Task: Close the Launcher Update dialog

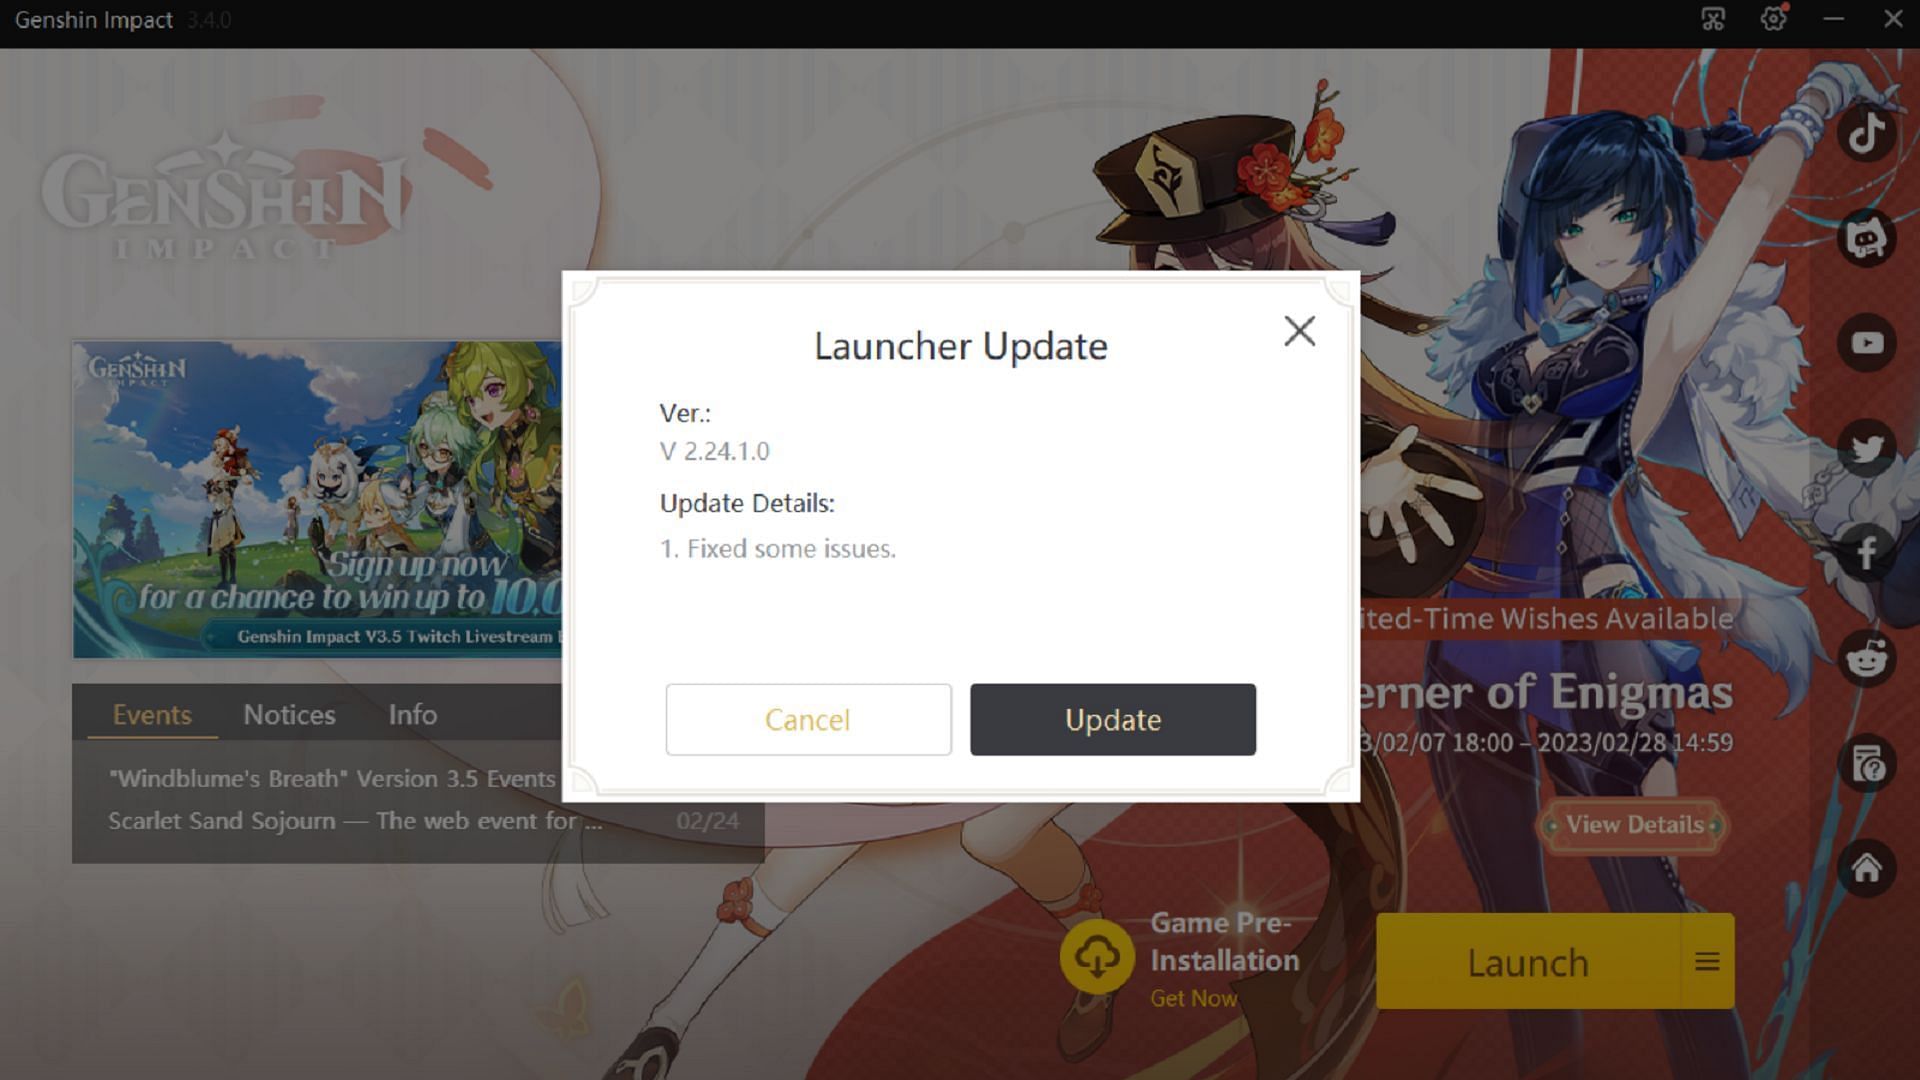Action: (1298, 330)
